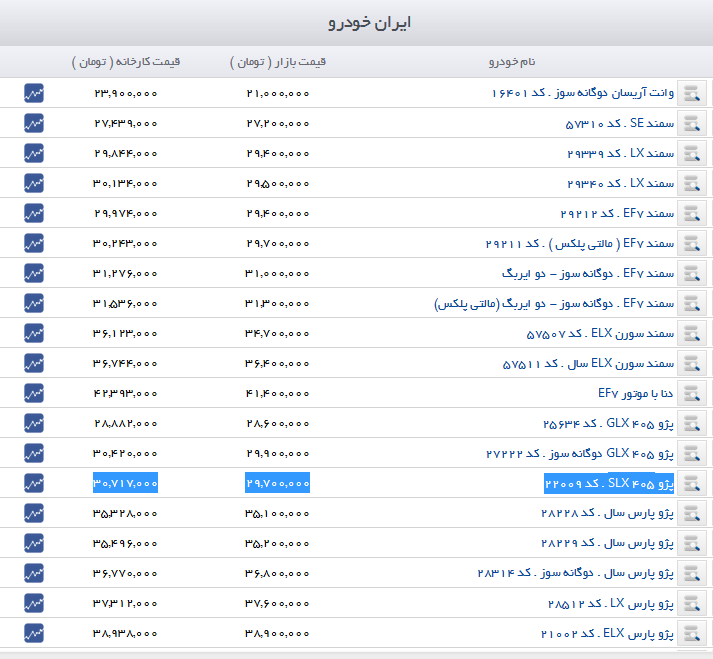View details icon for پژو پارس LX کد ۲۸۵۱۲
713x659 pixels.
692,603
